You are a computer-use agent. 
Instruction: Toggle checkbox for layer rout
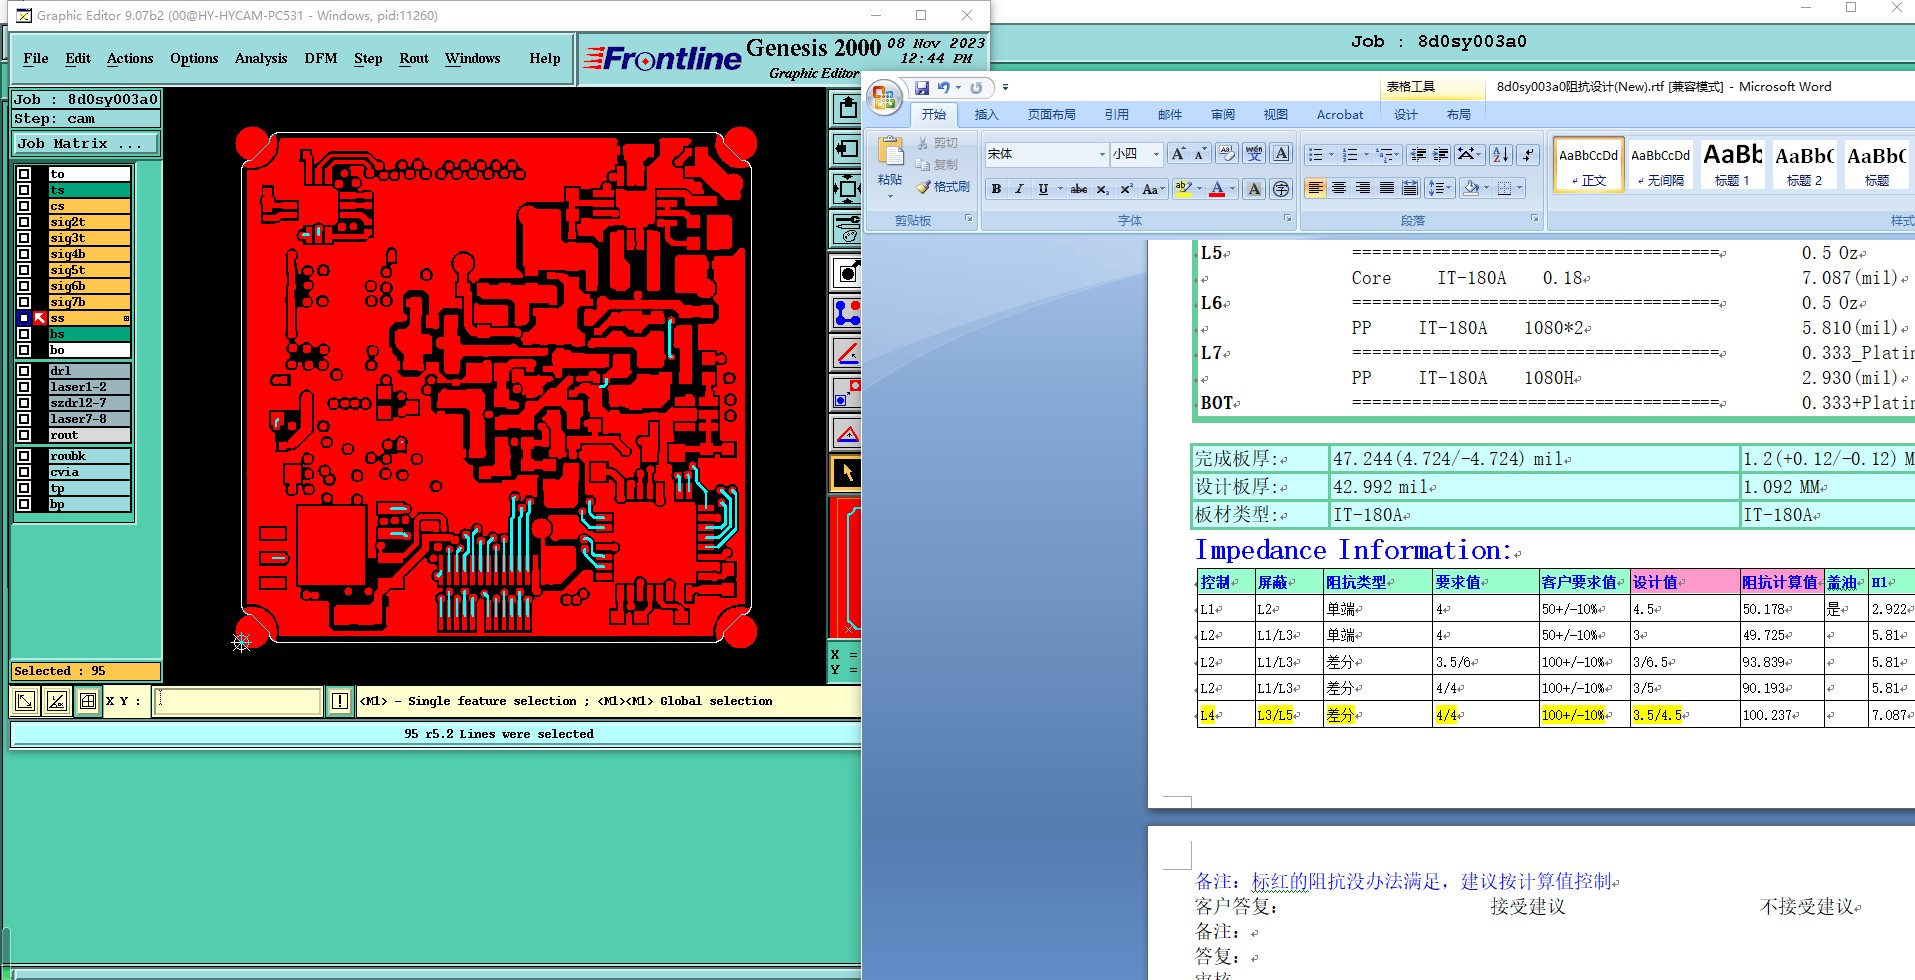24,435
